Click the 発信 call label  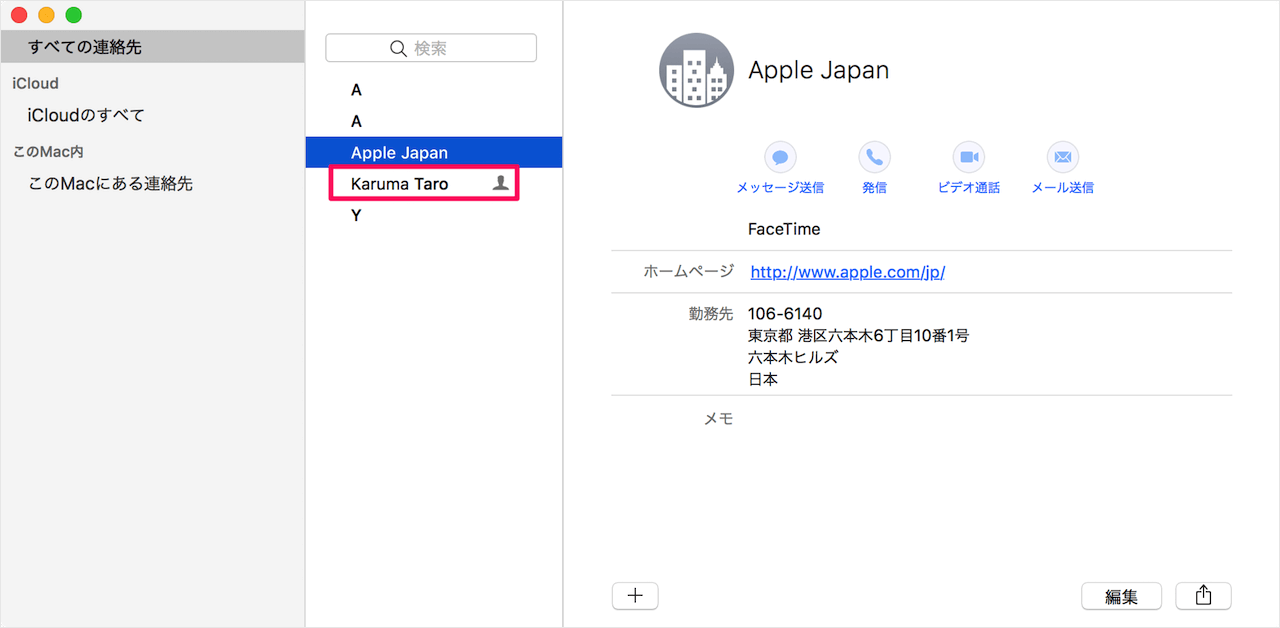coord(874,188)
